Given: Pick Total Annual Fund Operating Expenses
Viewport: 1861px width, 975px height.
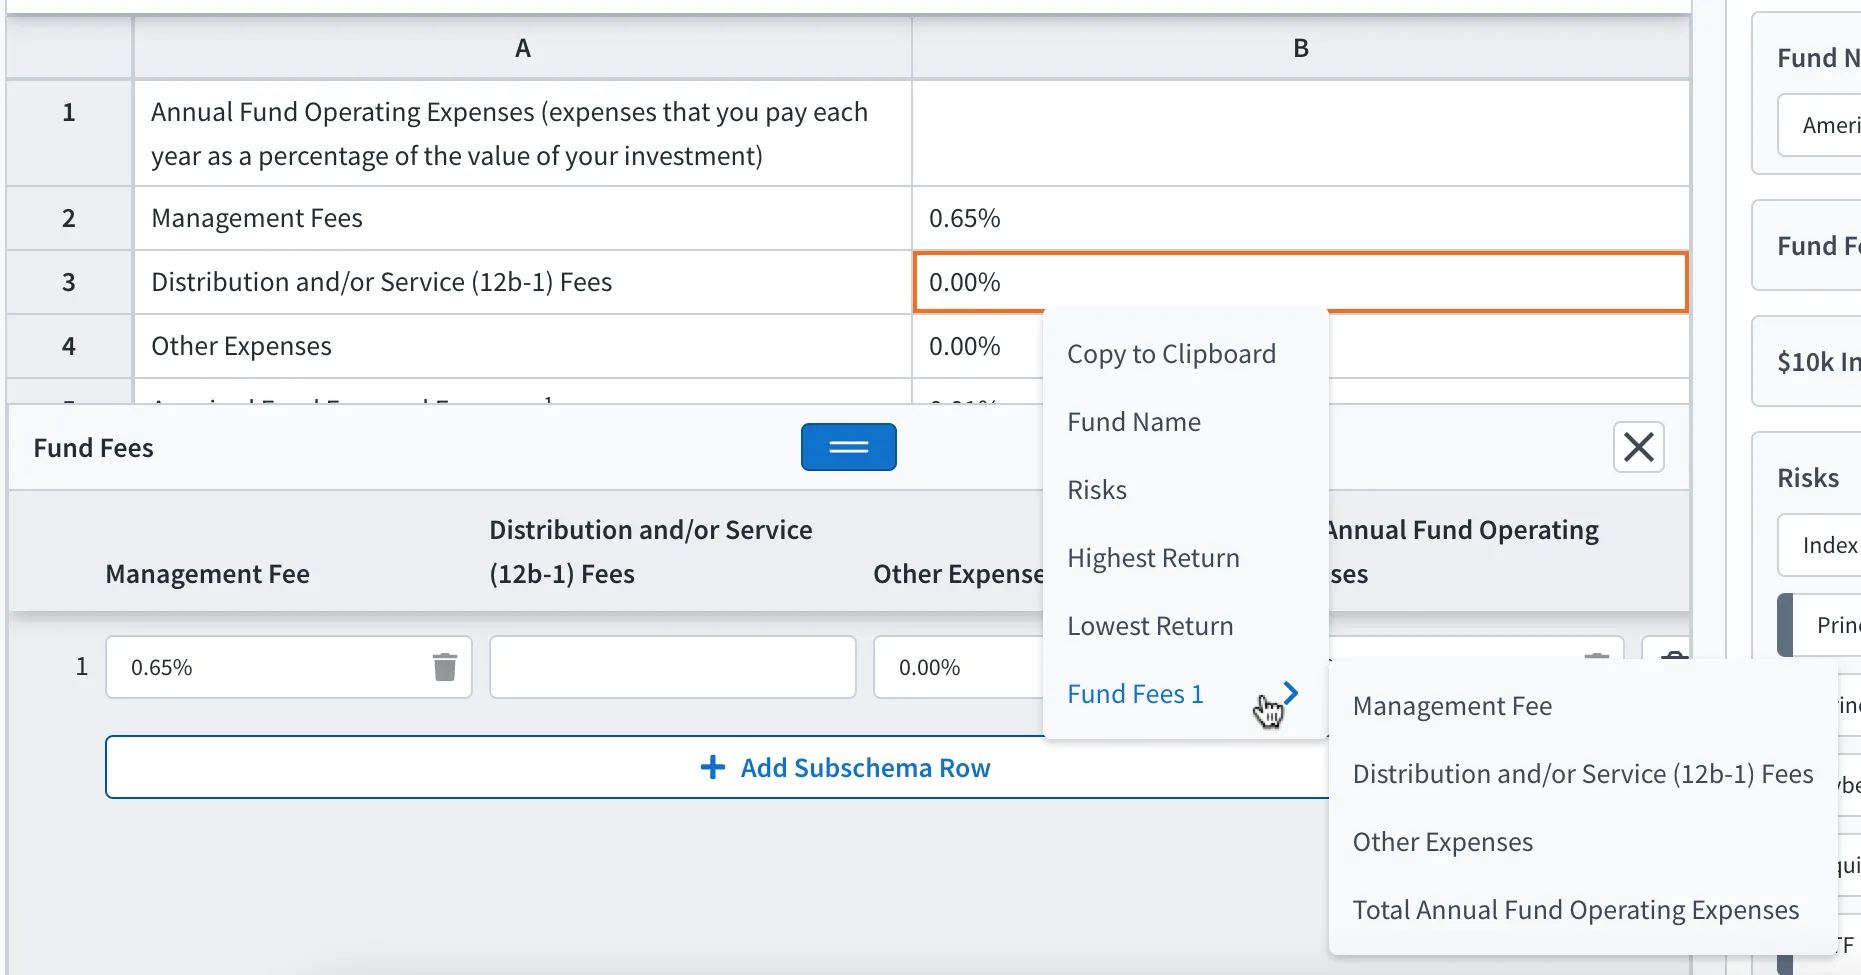Looking at the screenshot, I should point(1575,910).
